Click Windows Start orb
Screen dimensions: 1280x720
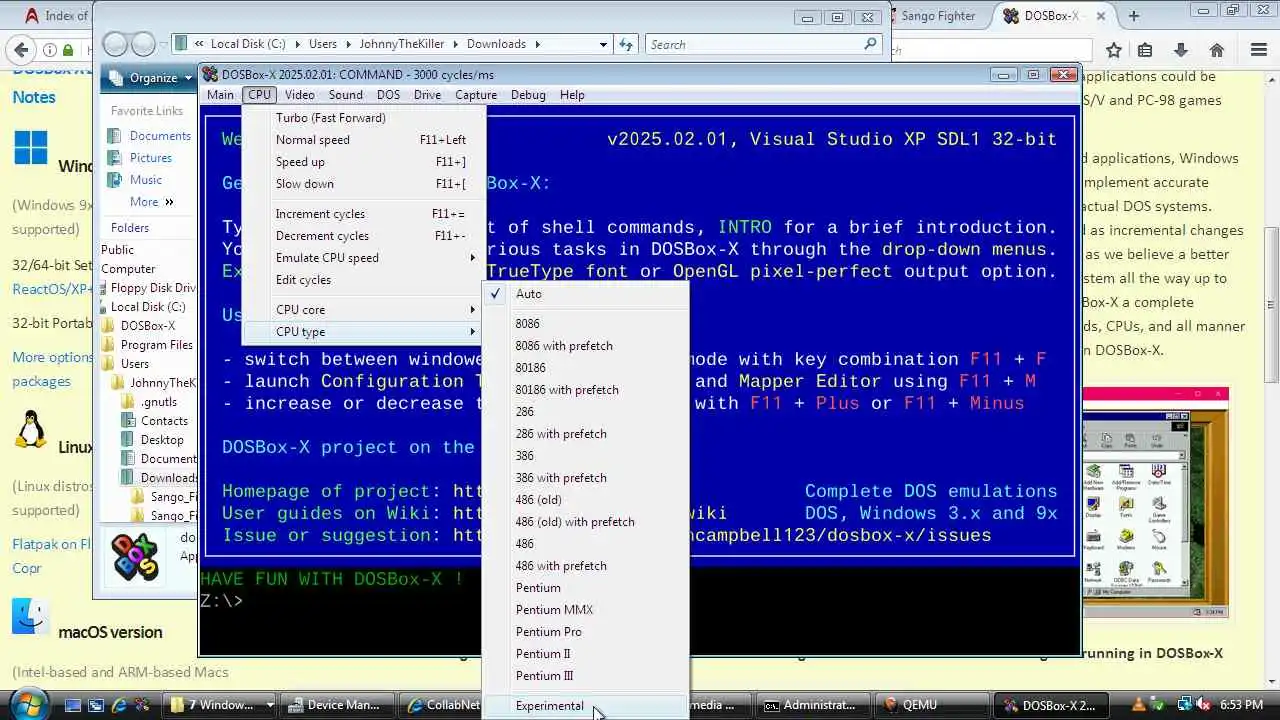[27, 703]
